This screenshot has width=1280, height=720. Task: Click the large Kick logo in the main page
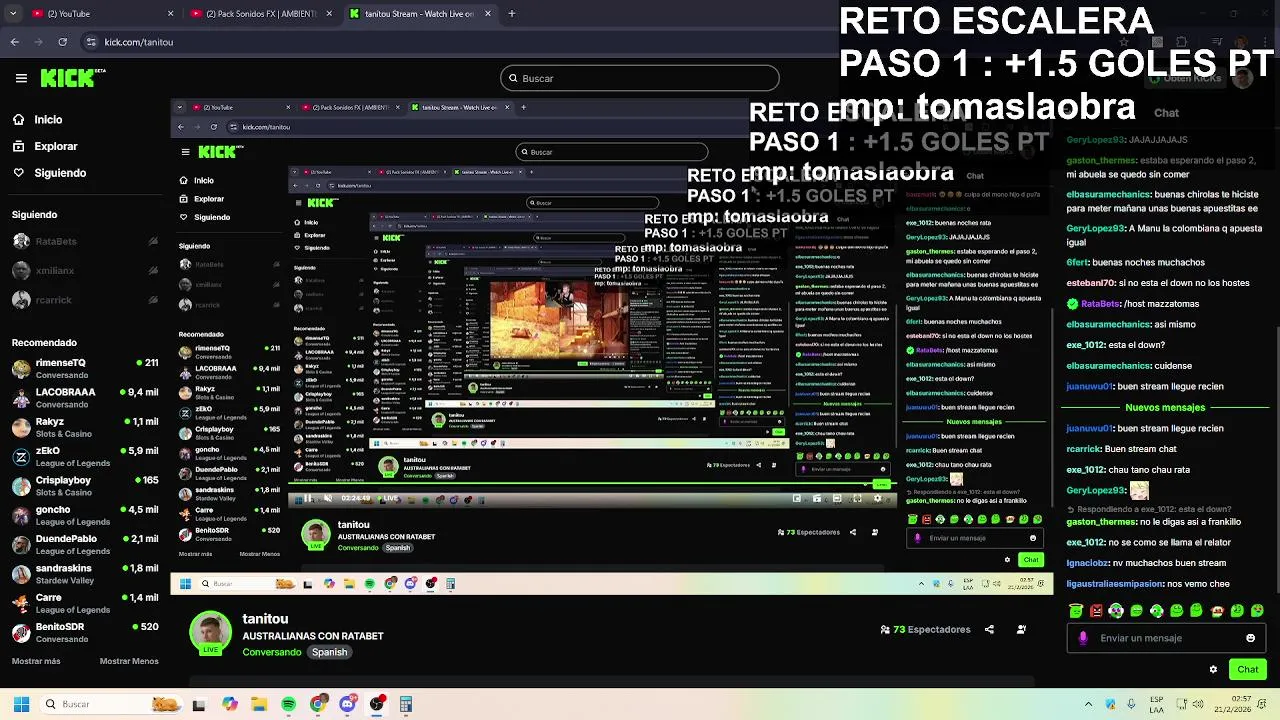(73, 78)
